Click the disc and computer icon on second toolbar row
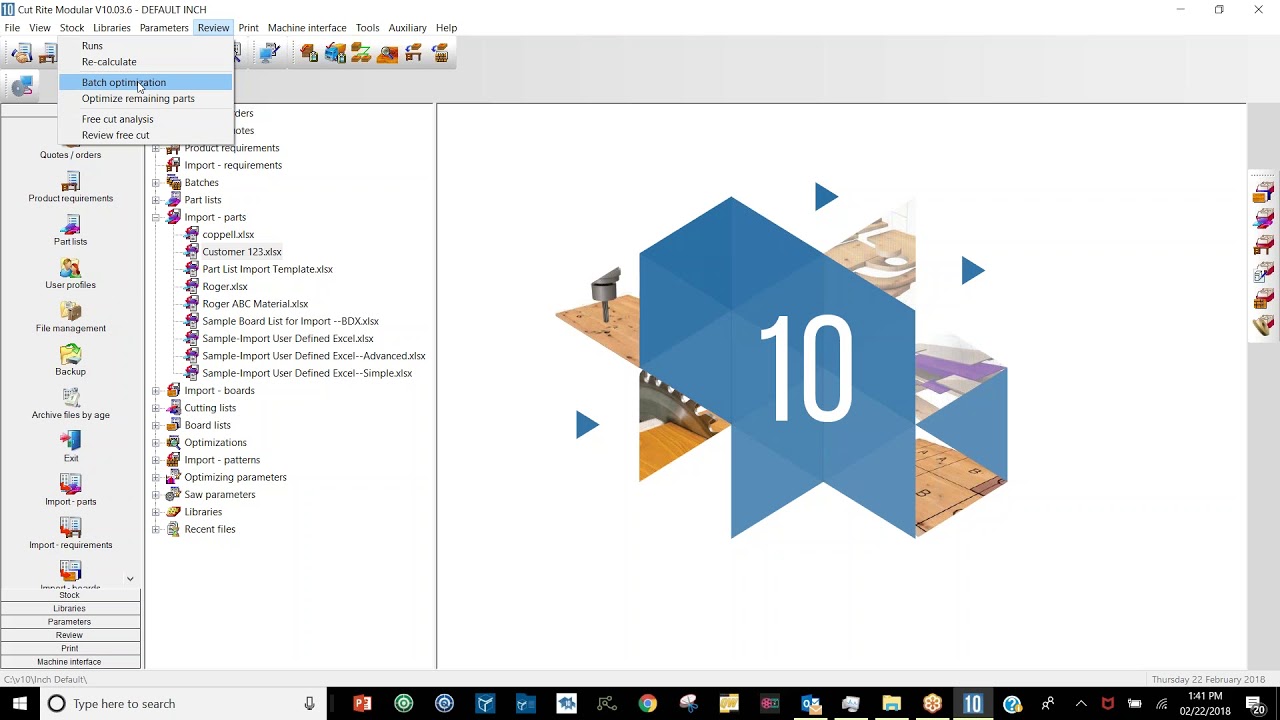 [x=22, y=86]
